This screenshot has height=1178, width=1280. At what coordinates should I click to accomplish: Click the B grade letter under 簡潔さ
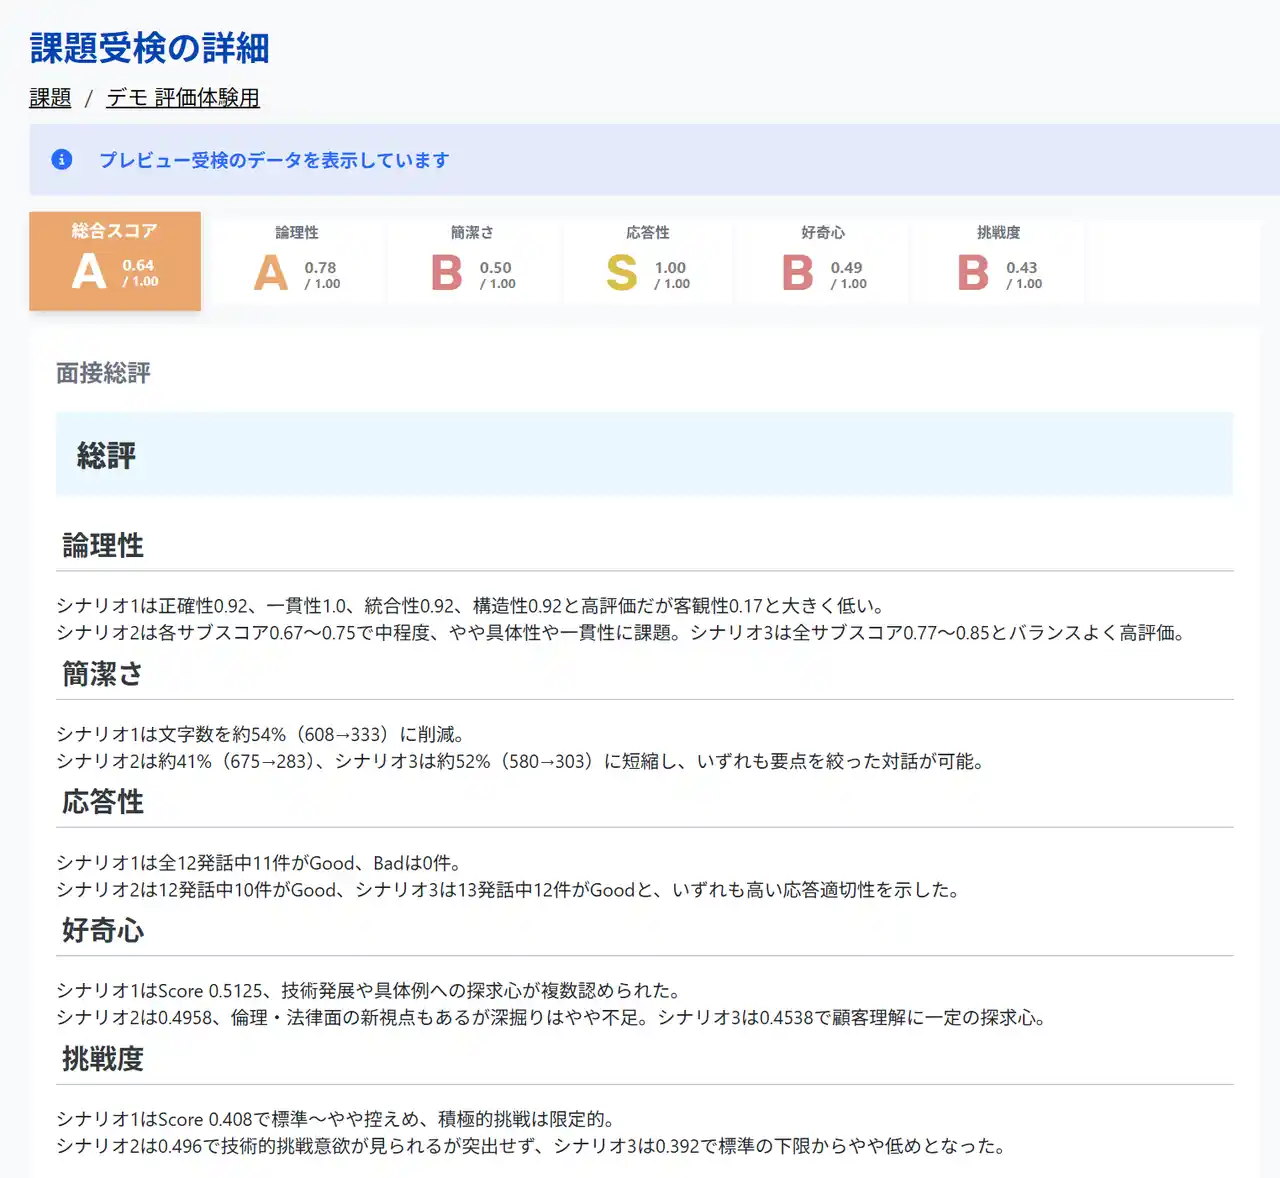[x=446, y=273]
